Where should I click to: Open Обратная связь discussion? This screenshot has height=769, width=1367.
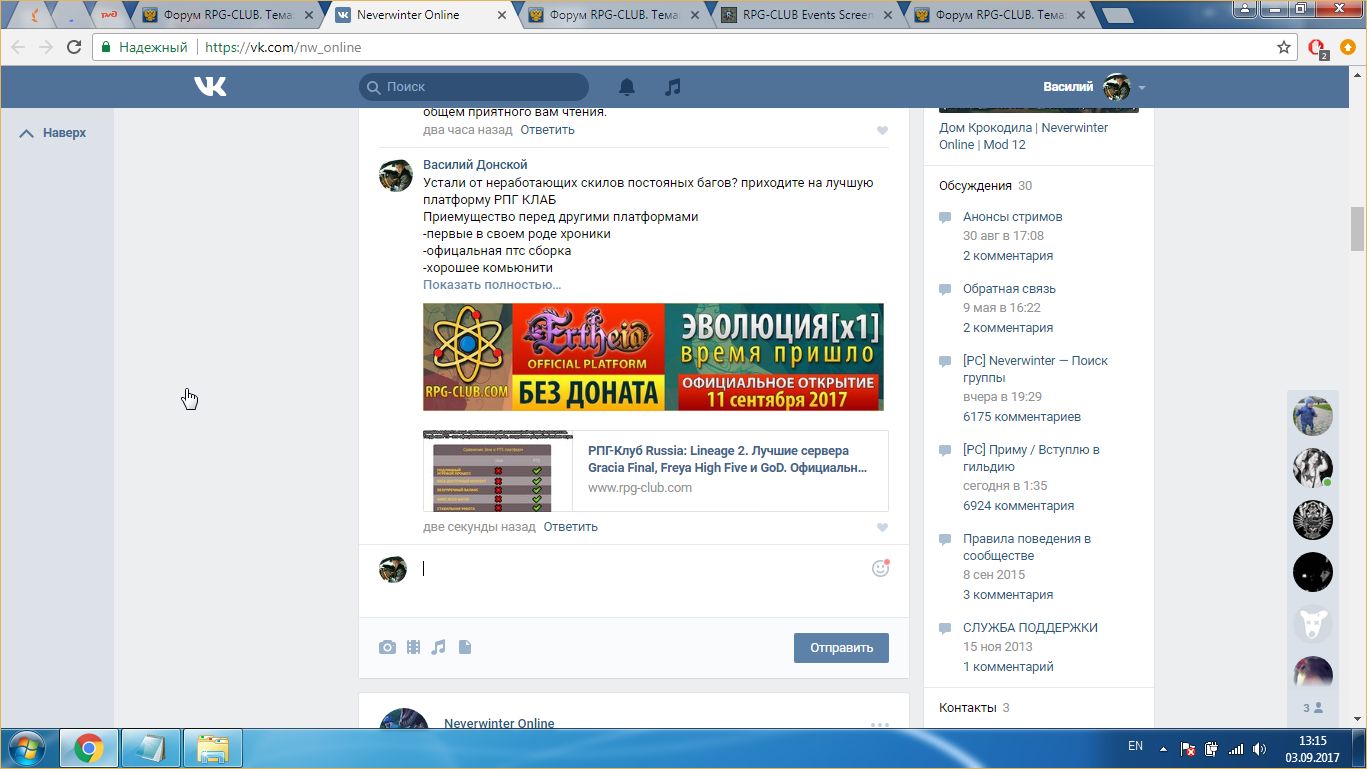(x=1009, y=289)
